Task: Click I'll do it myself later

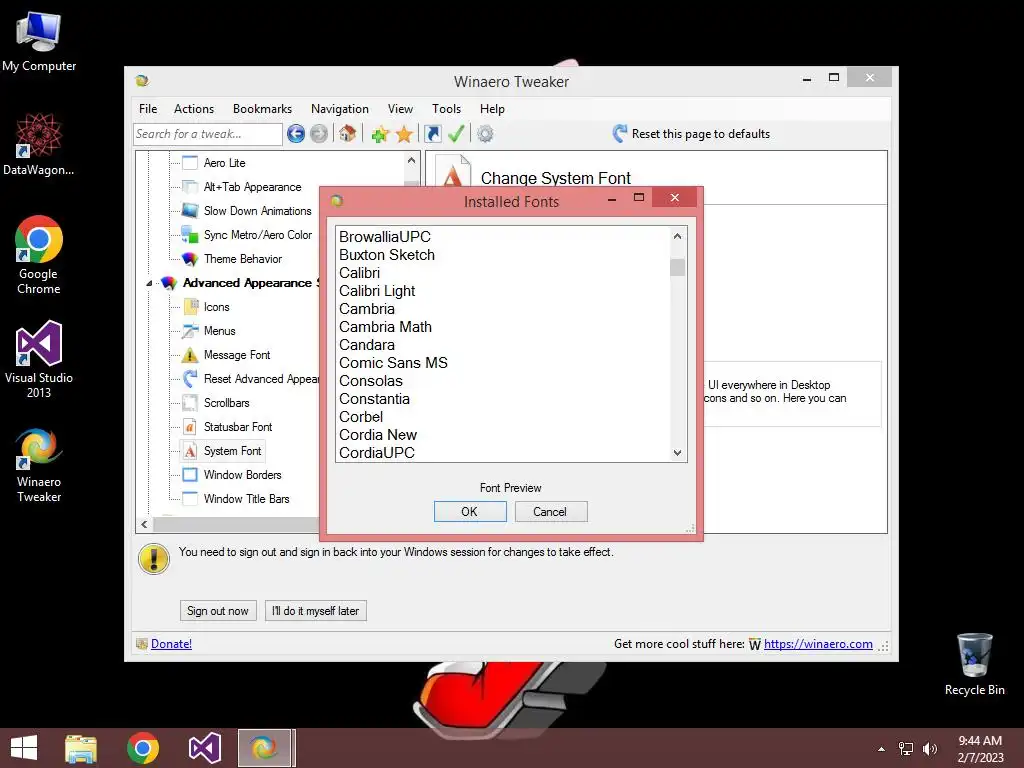Action: [315, 611]
